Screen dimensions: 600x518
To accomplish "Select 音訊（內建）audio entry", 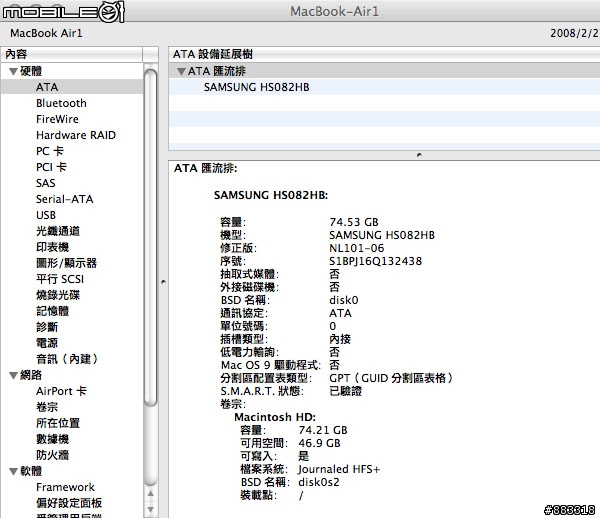I will point(67,359).
